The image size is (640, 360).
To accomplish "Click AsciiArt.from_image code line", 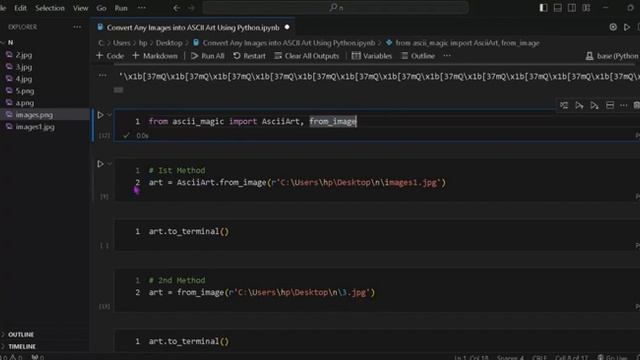I will [297, 182].
